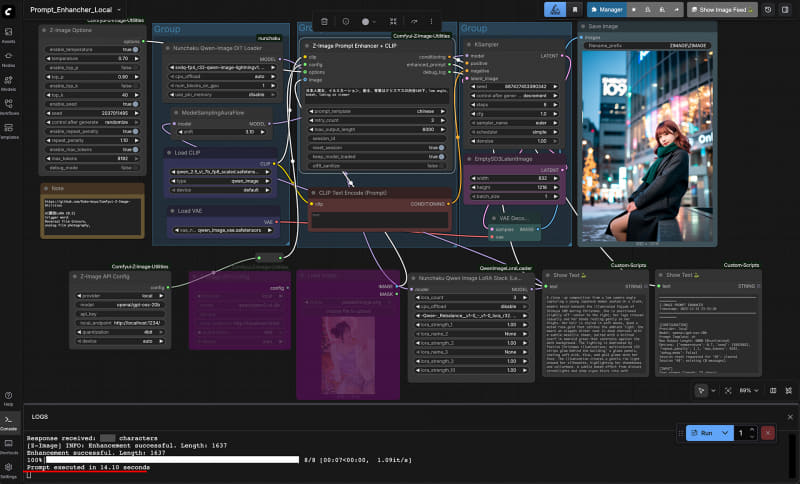
Task: Toggle the minimap icon on the canvas toolbar
Action: pos(773,390)
